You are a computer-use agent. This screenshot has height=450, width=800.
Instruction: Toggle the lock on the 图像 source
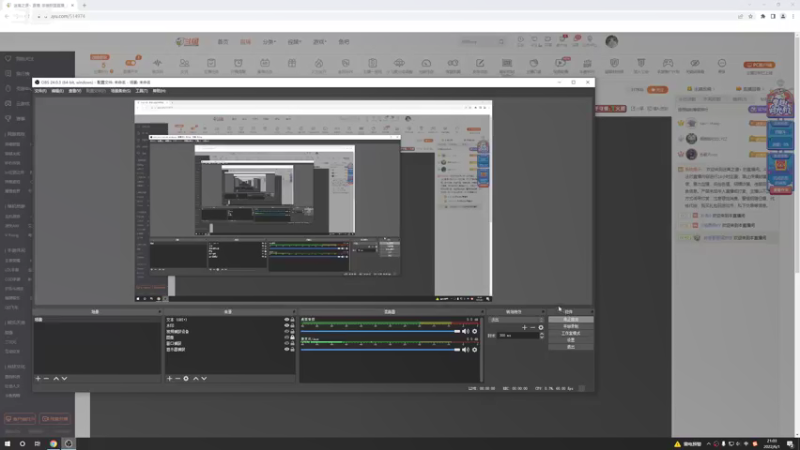(292, 337)
